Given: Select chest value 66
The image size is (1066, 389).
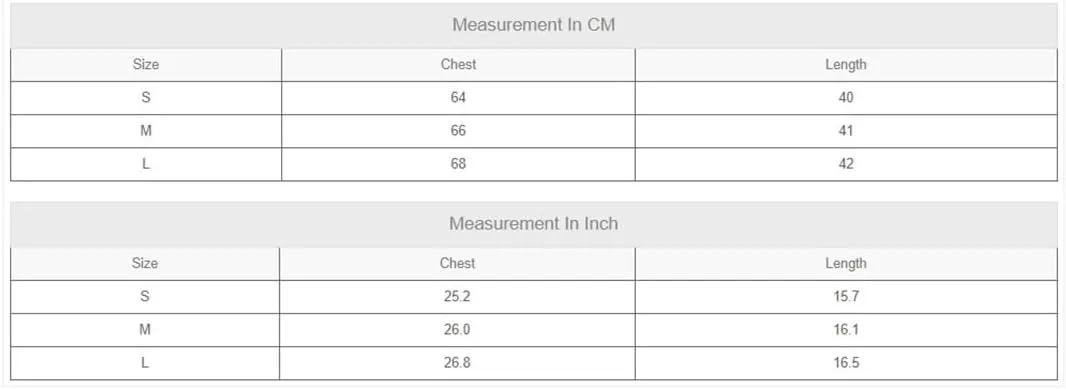Looking at the screenshot, I should (458, 131).
